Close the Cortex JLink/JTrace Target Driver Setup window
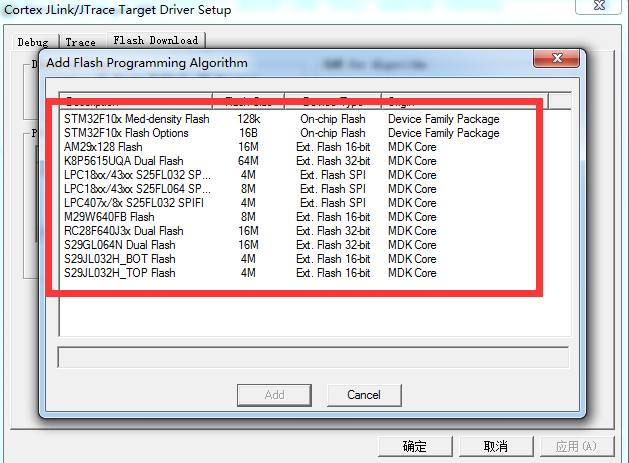This screenshot has height=463, width=629. 599,6
